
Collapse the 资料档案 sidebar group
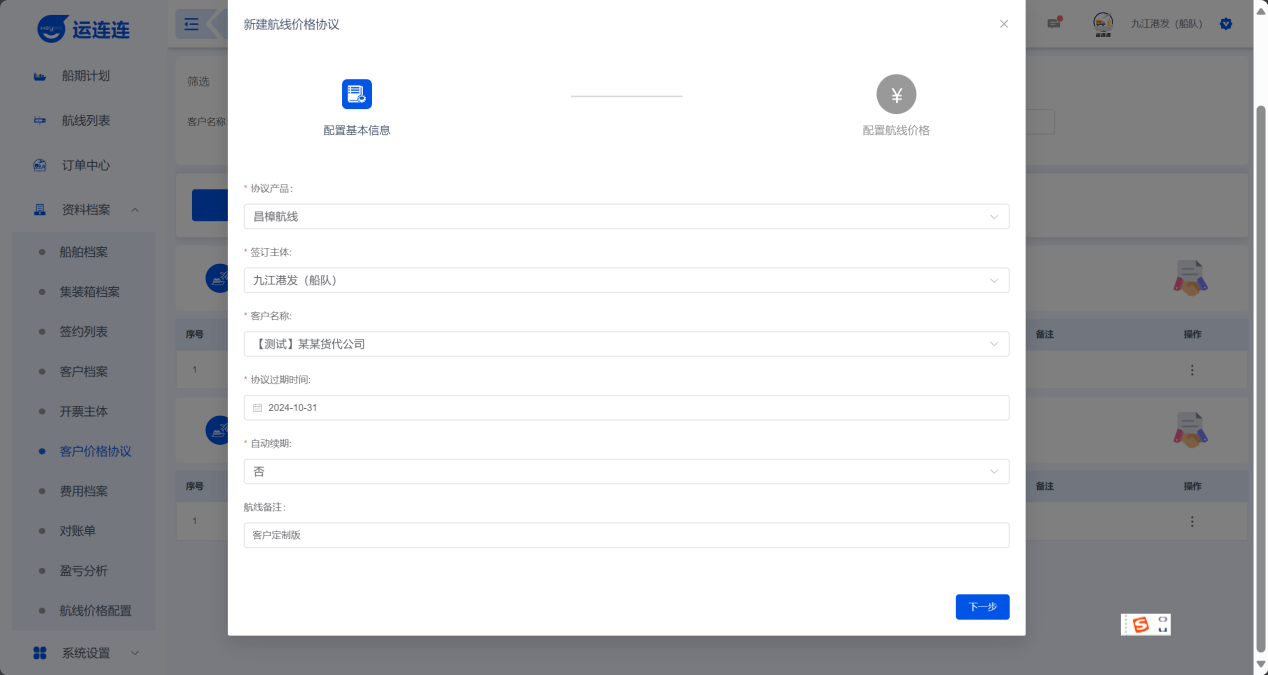[x=86, y=210]
